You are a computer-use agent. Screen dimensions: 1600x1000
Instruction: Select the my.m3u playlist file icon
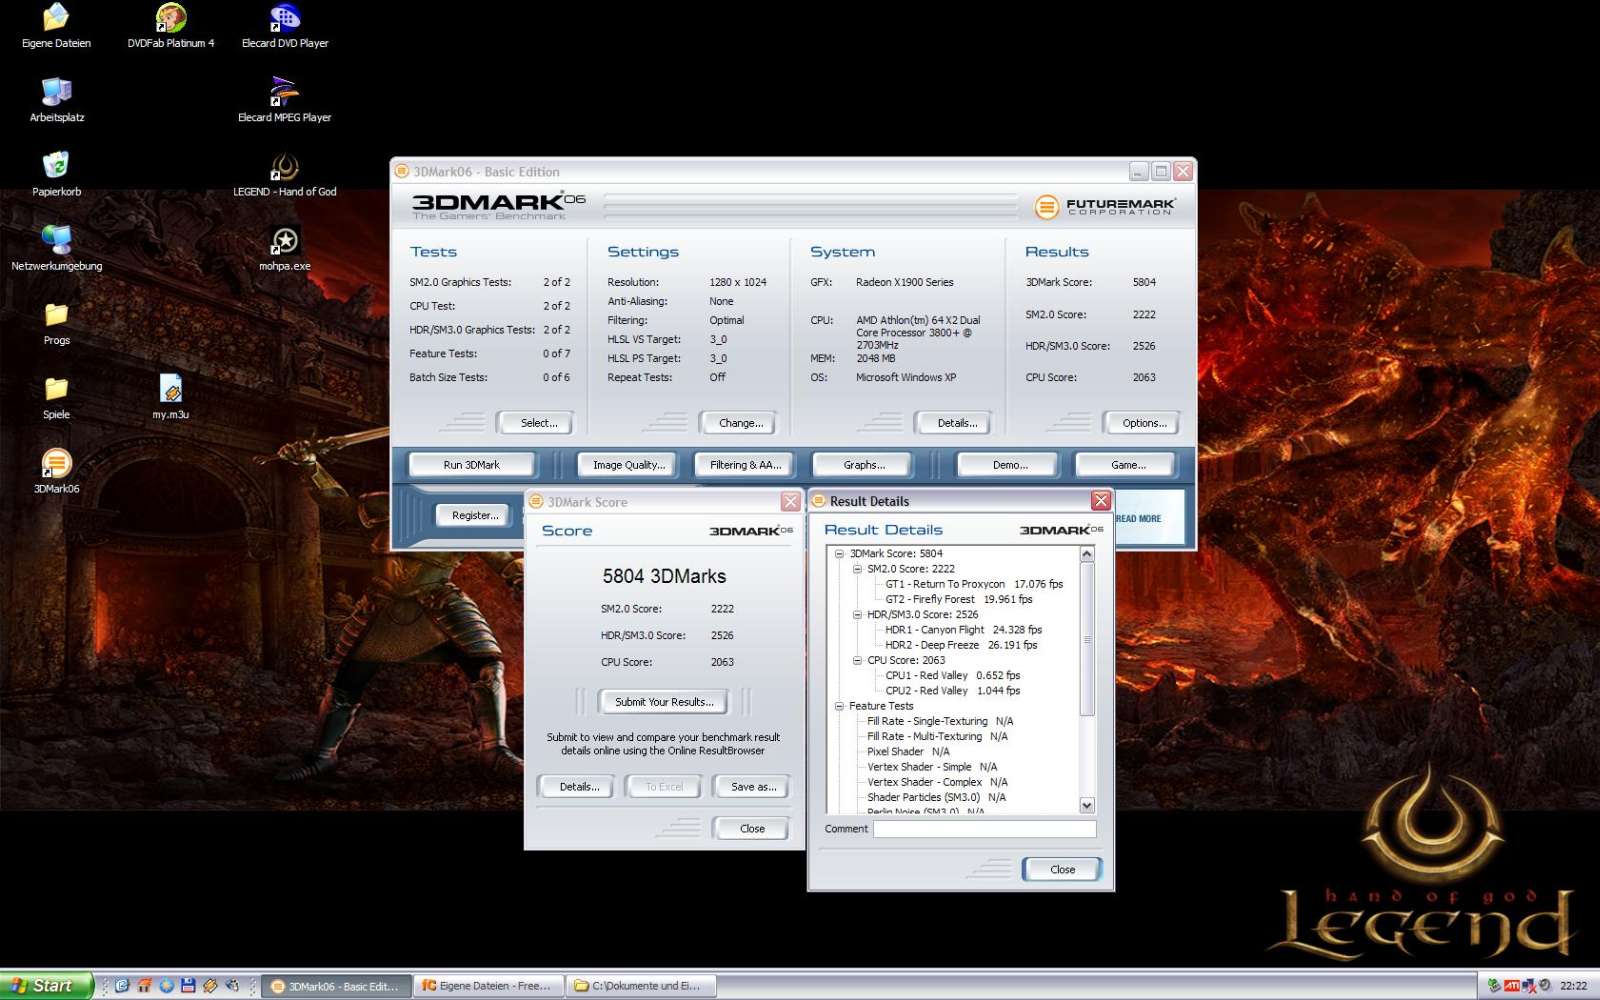point(171,396)
